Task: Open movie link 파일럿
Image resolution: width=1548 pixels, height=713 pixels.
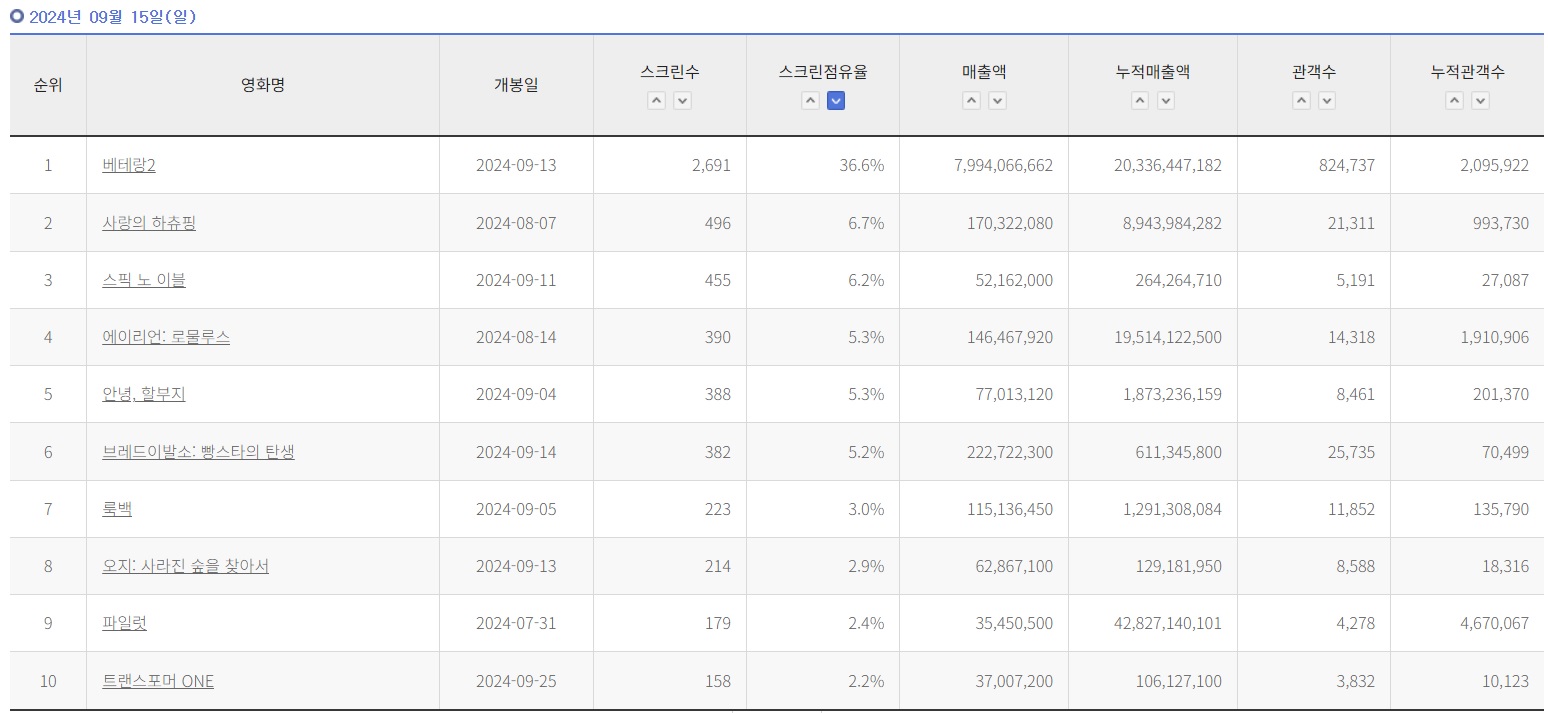Action: pyautogui.click(x=124, y=623)
